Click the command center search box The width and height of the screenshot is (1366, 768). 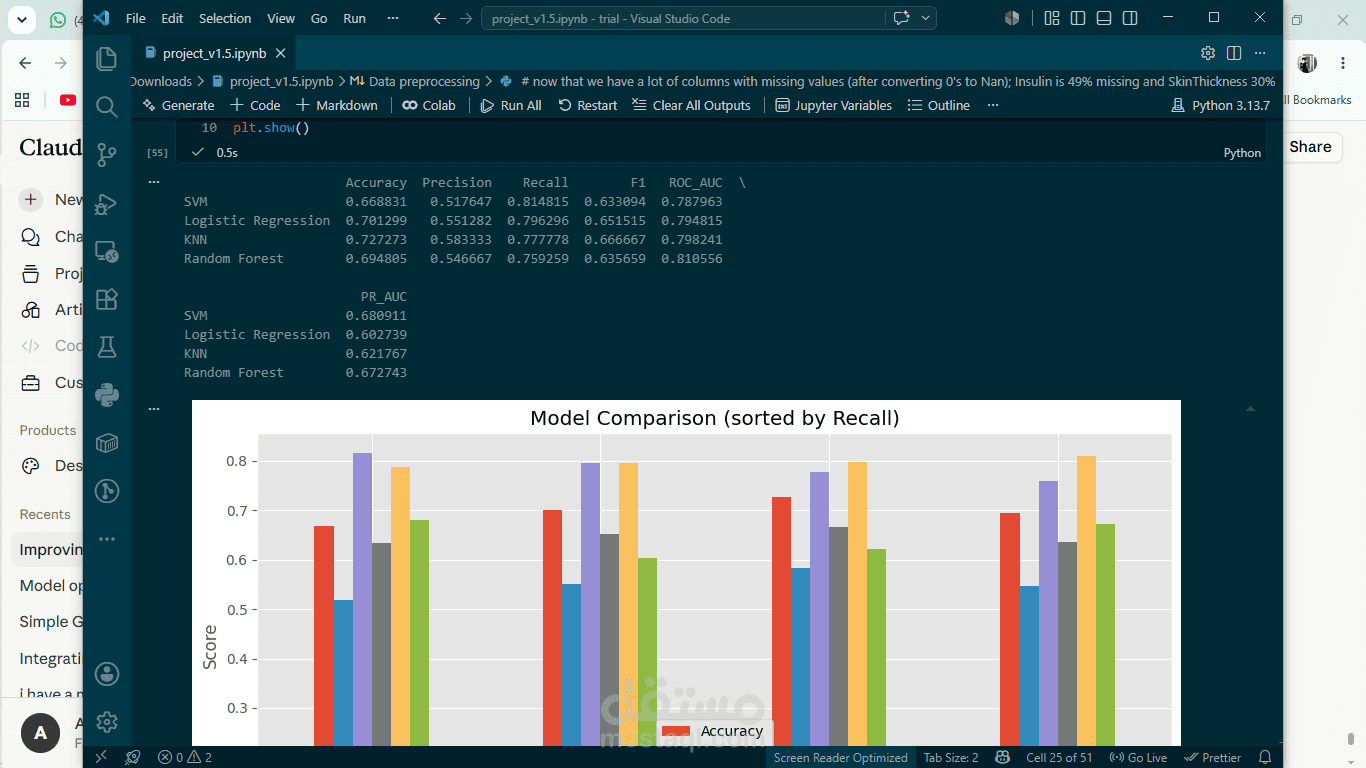click(685, 18)
